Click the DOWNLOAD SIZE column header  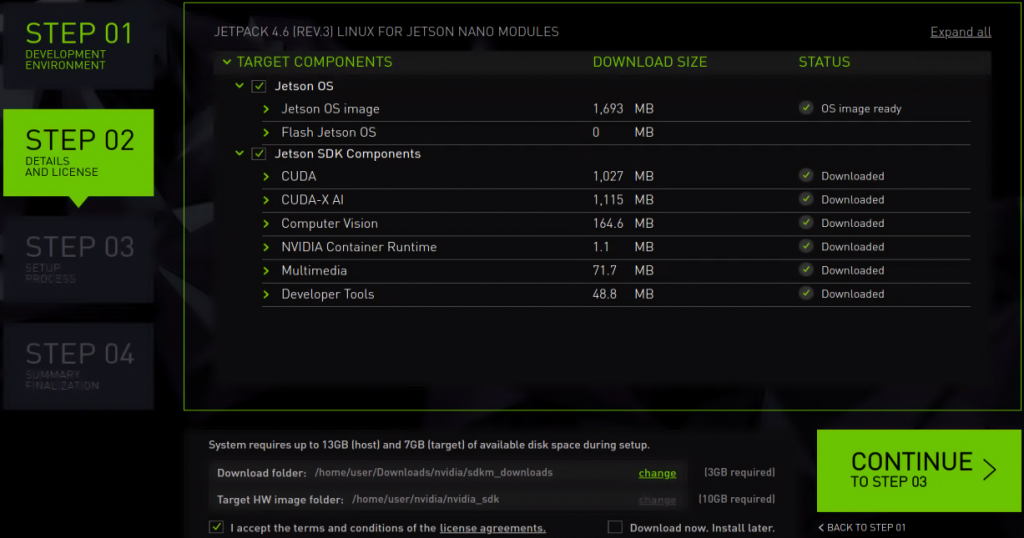pyautogui.click(x=650, y=62)
